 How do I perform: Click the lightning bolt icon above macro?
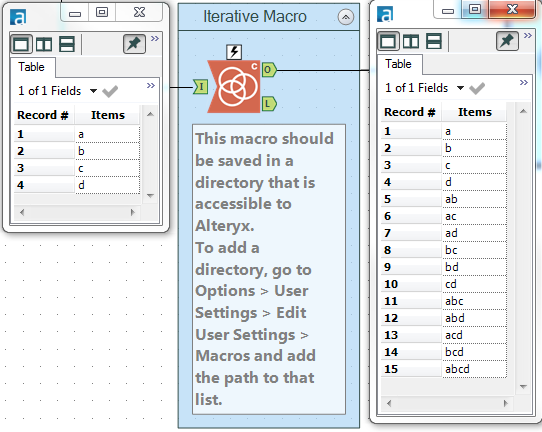click(x=234, y=52)
